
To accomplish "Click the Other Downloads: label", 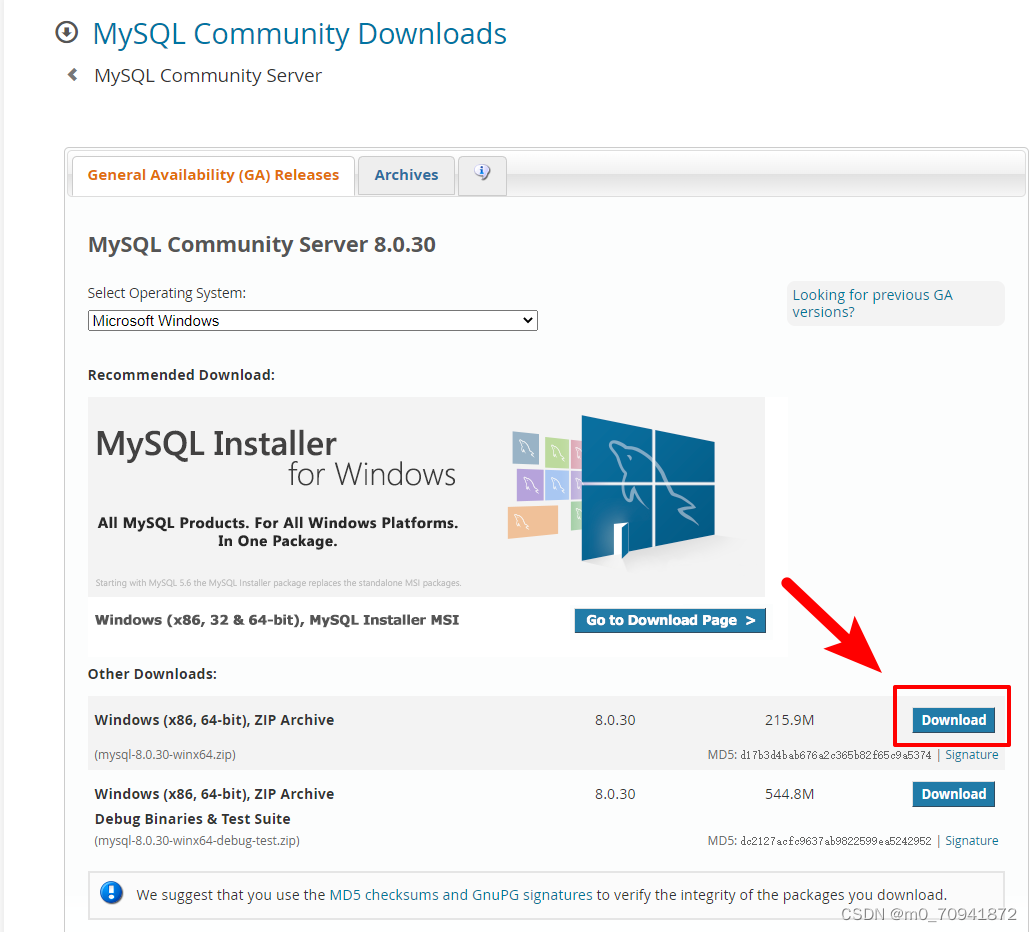I will coord(152,674).
